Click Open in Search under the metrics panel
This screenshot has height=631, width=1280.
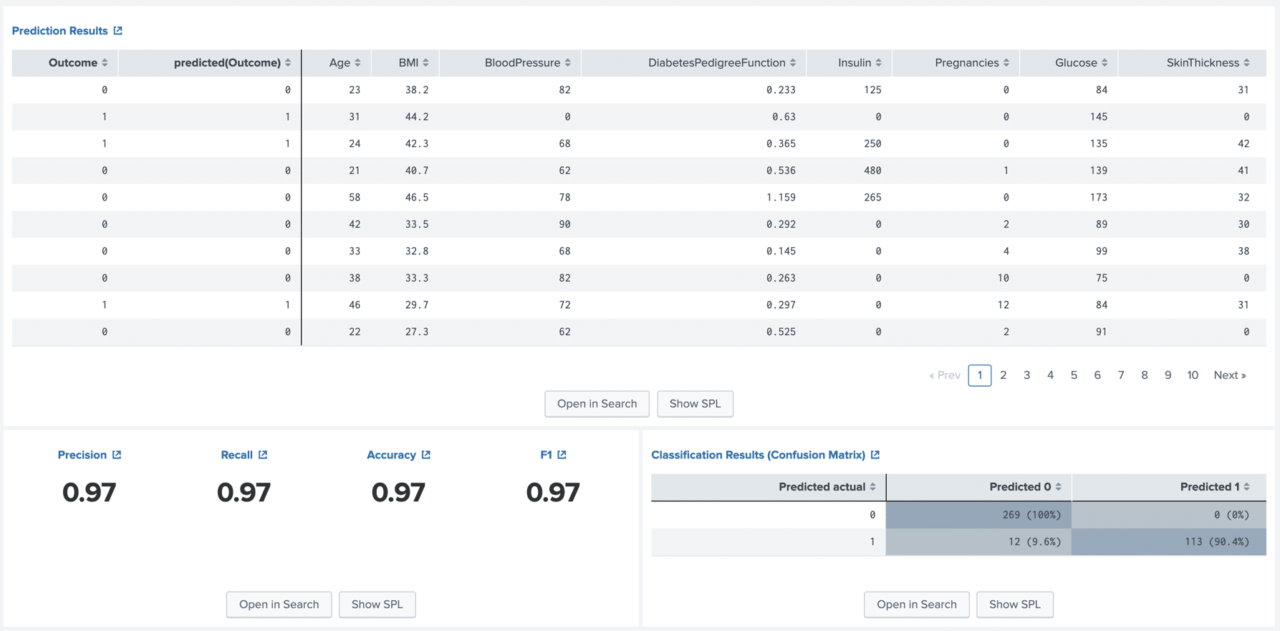279,604
